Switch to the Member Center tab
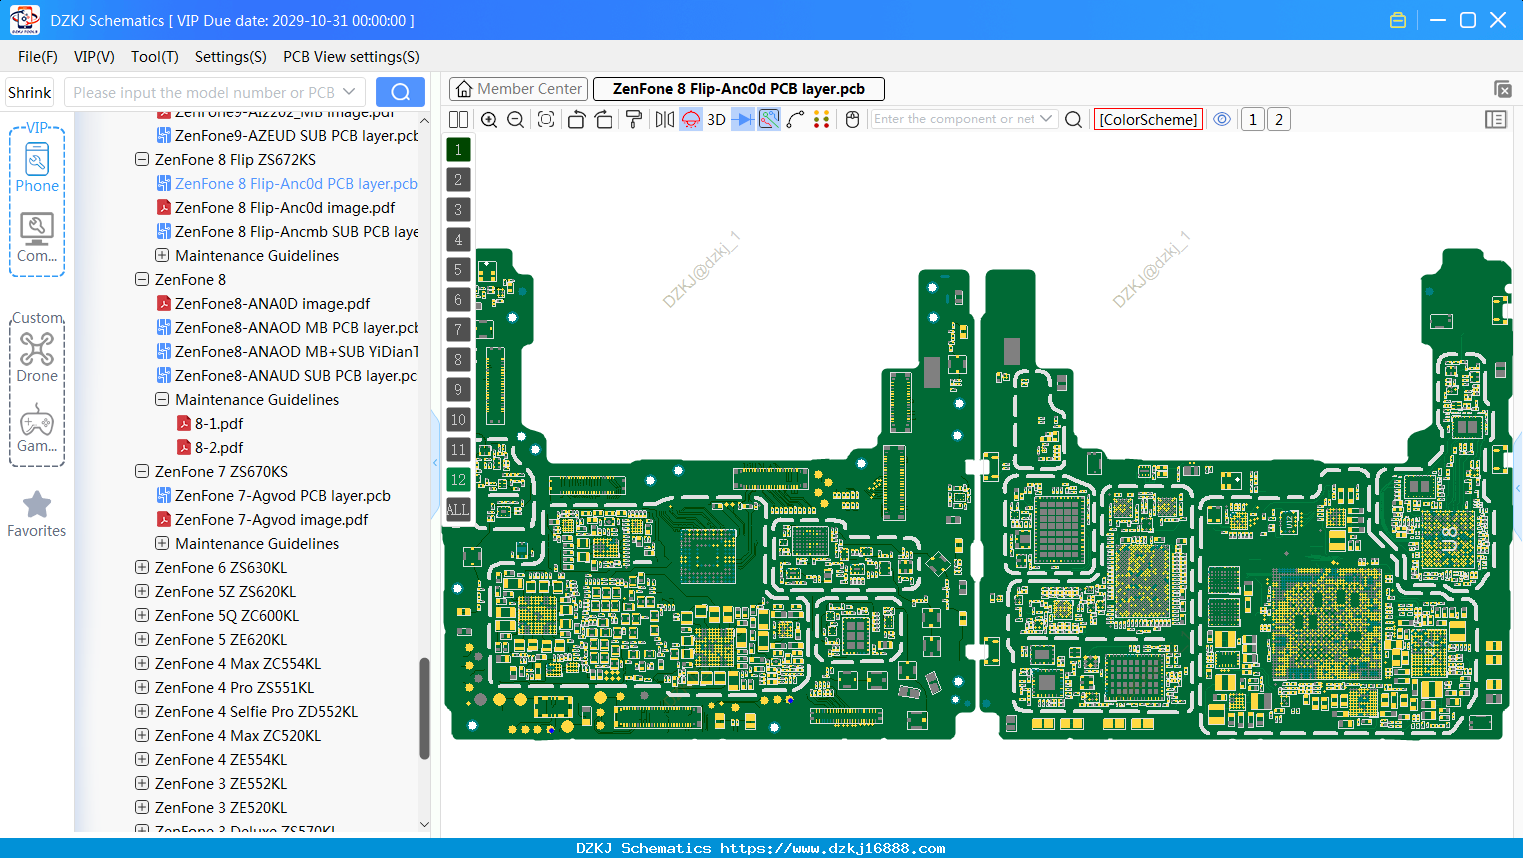This screenshot has height=858, width=1523. coord(519,89)
